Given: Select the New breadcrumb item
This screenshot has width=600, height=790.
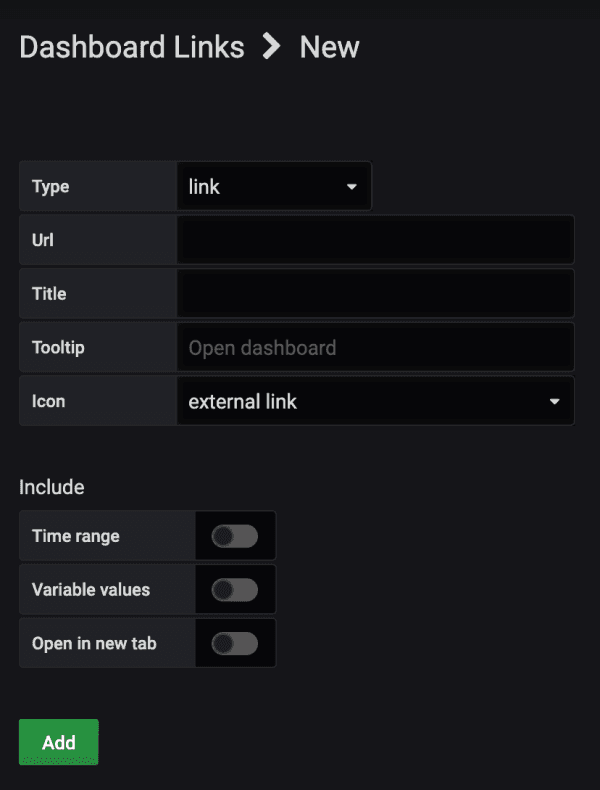Looking at the screenshot, I should (329, 47).
